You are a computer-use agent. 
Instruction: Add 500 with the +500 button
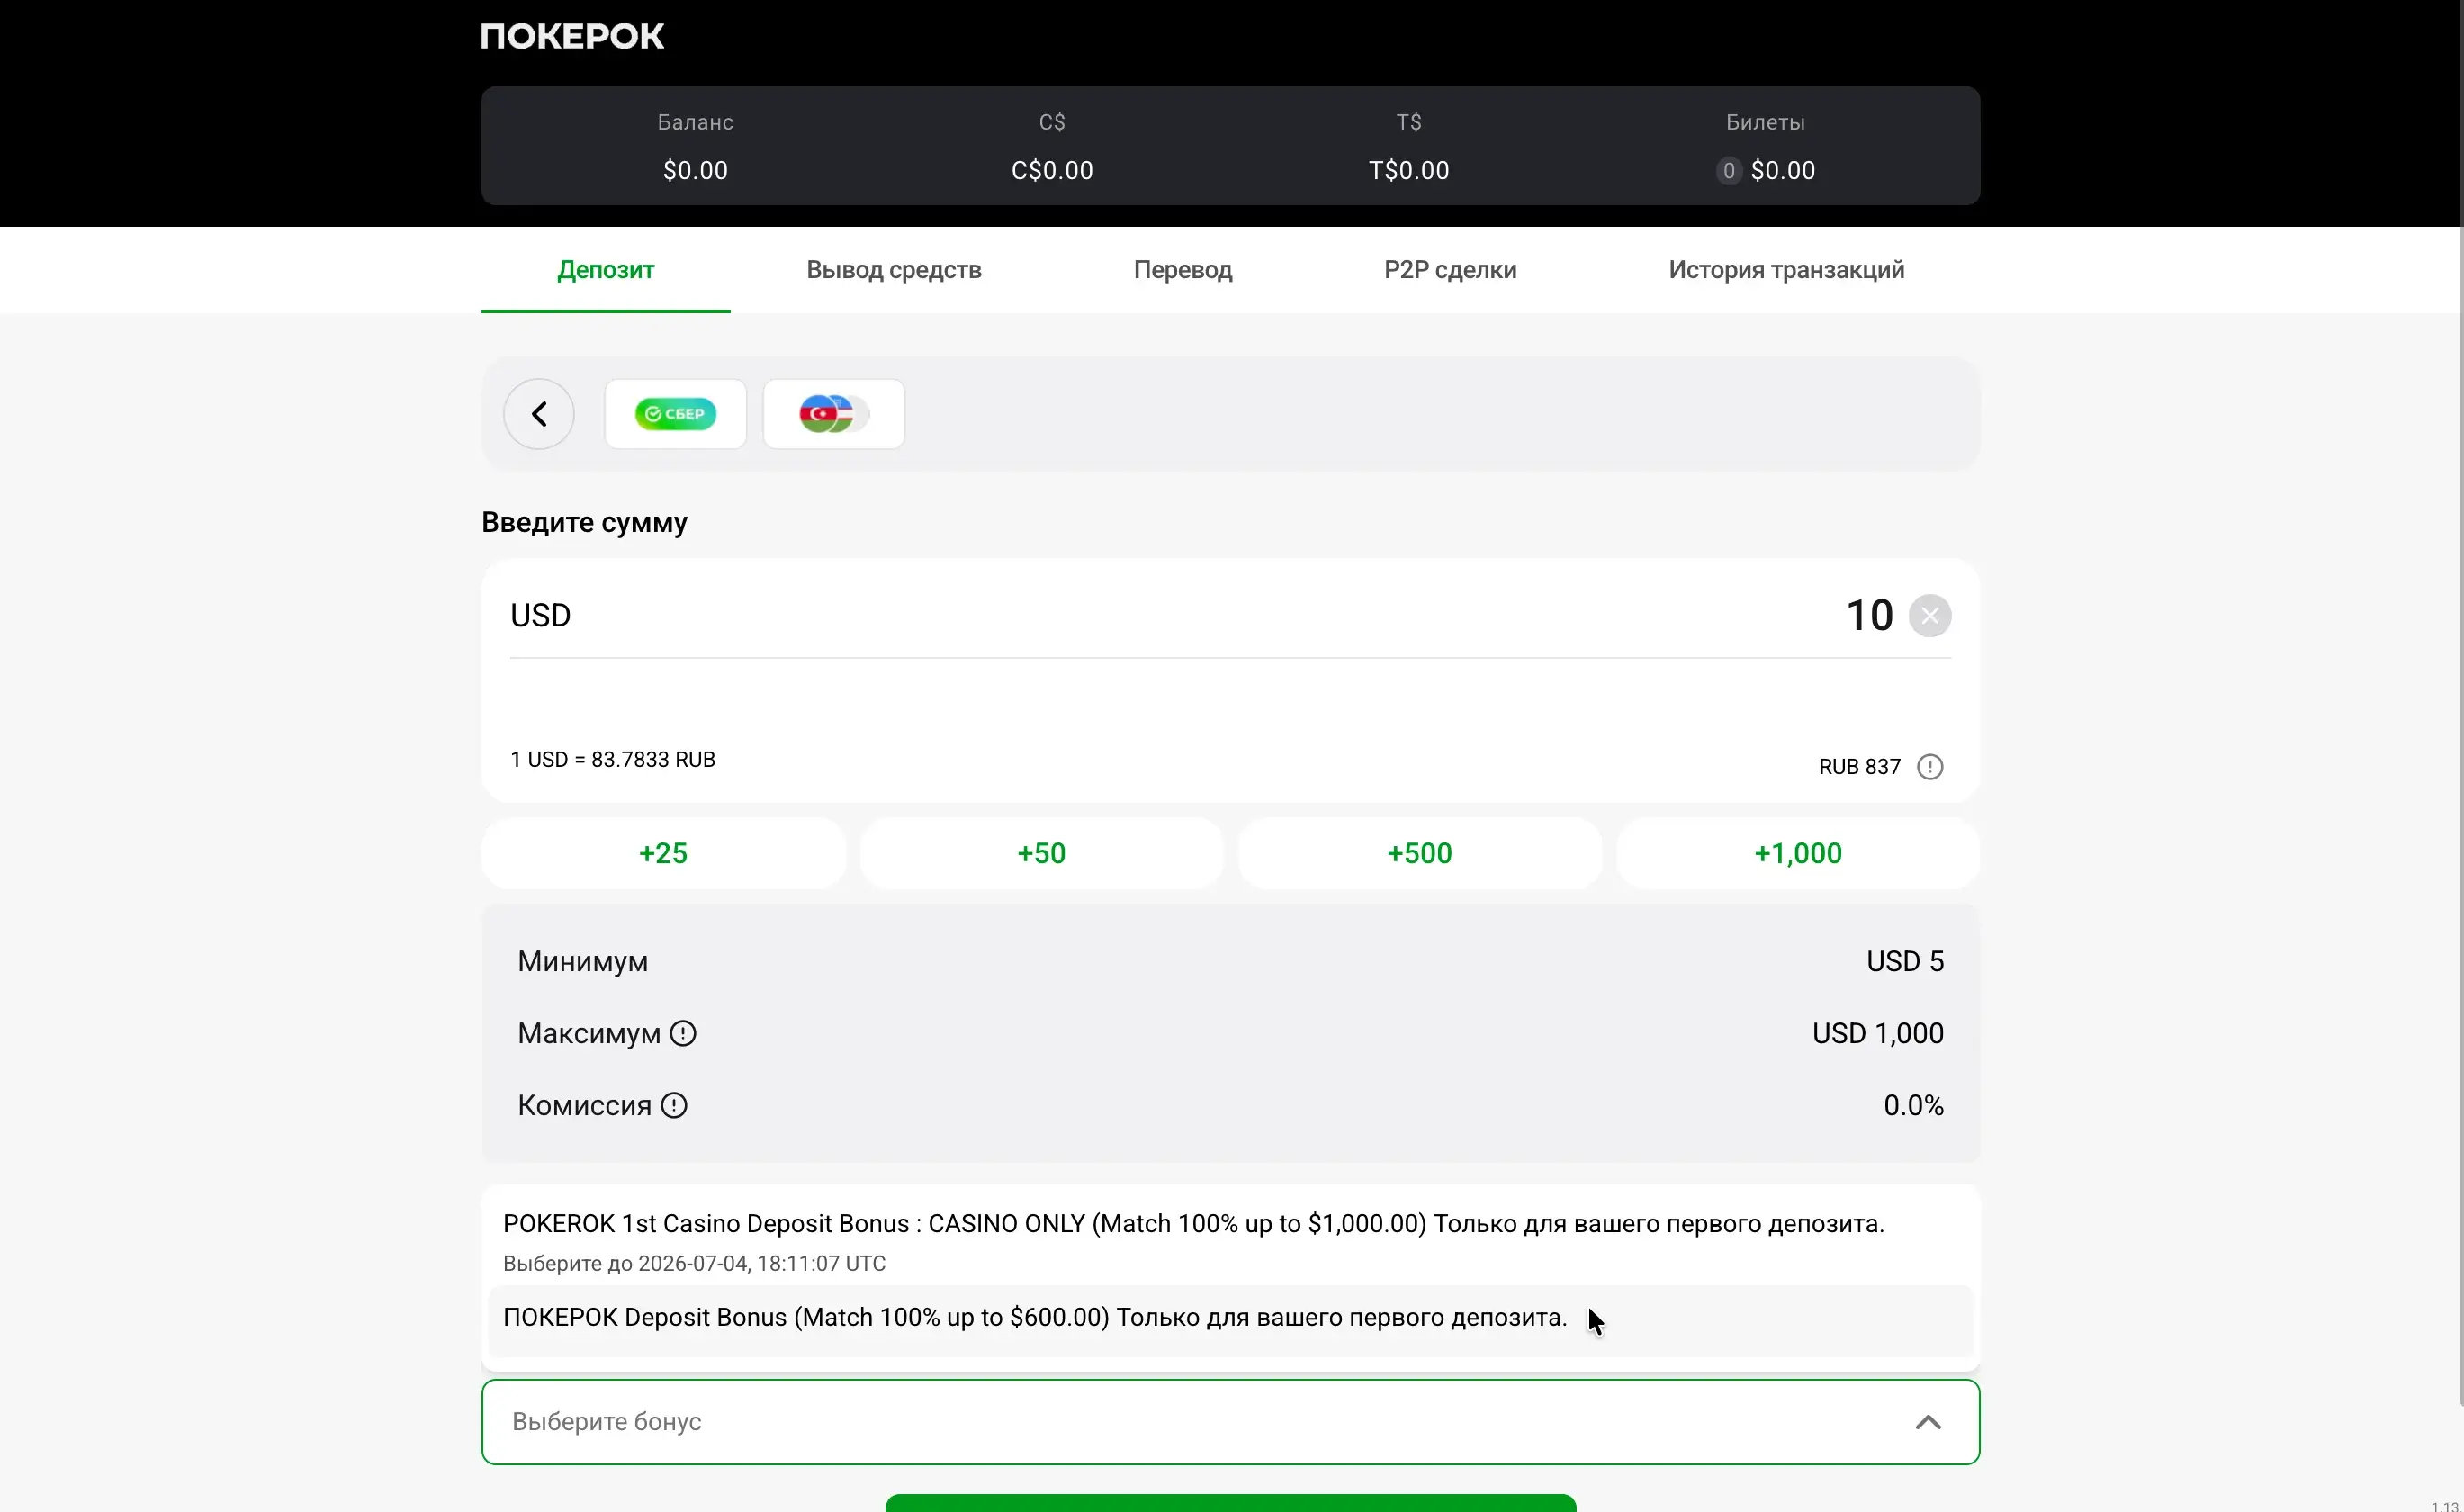pyautogui.click(x=1420, y=854)
